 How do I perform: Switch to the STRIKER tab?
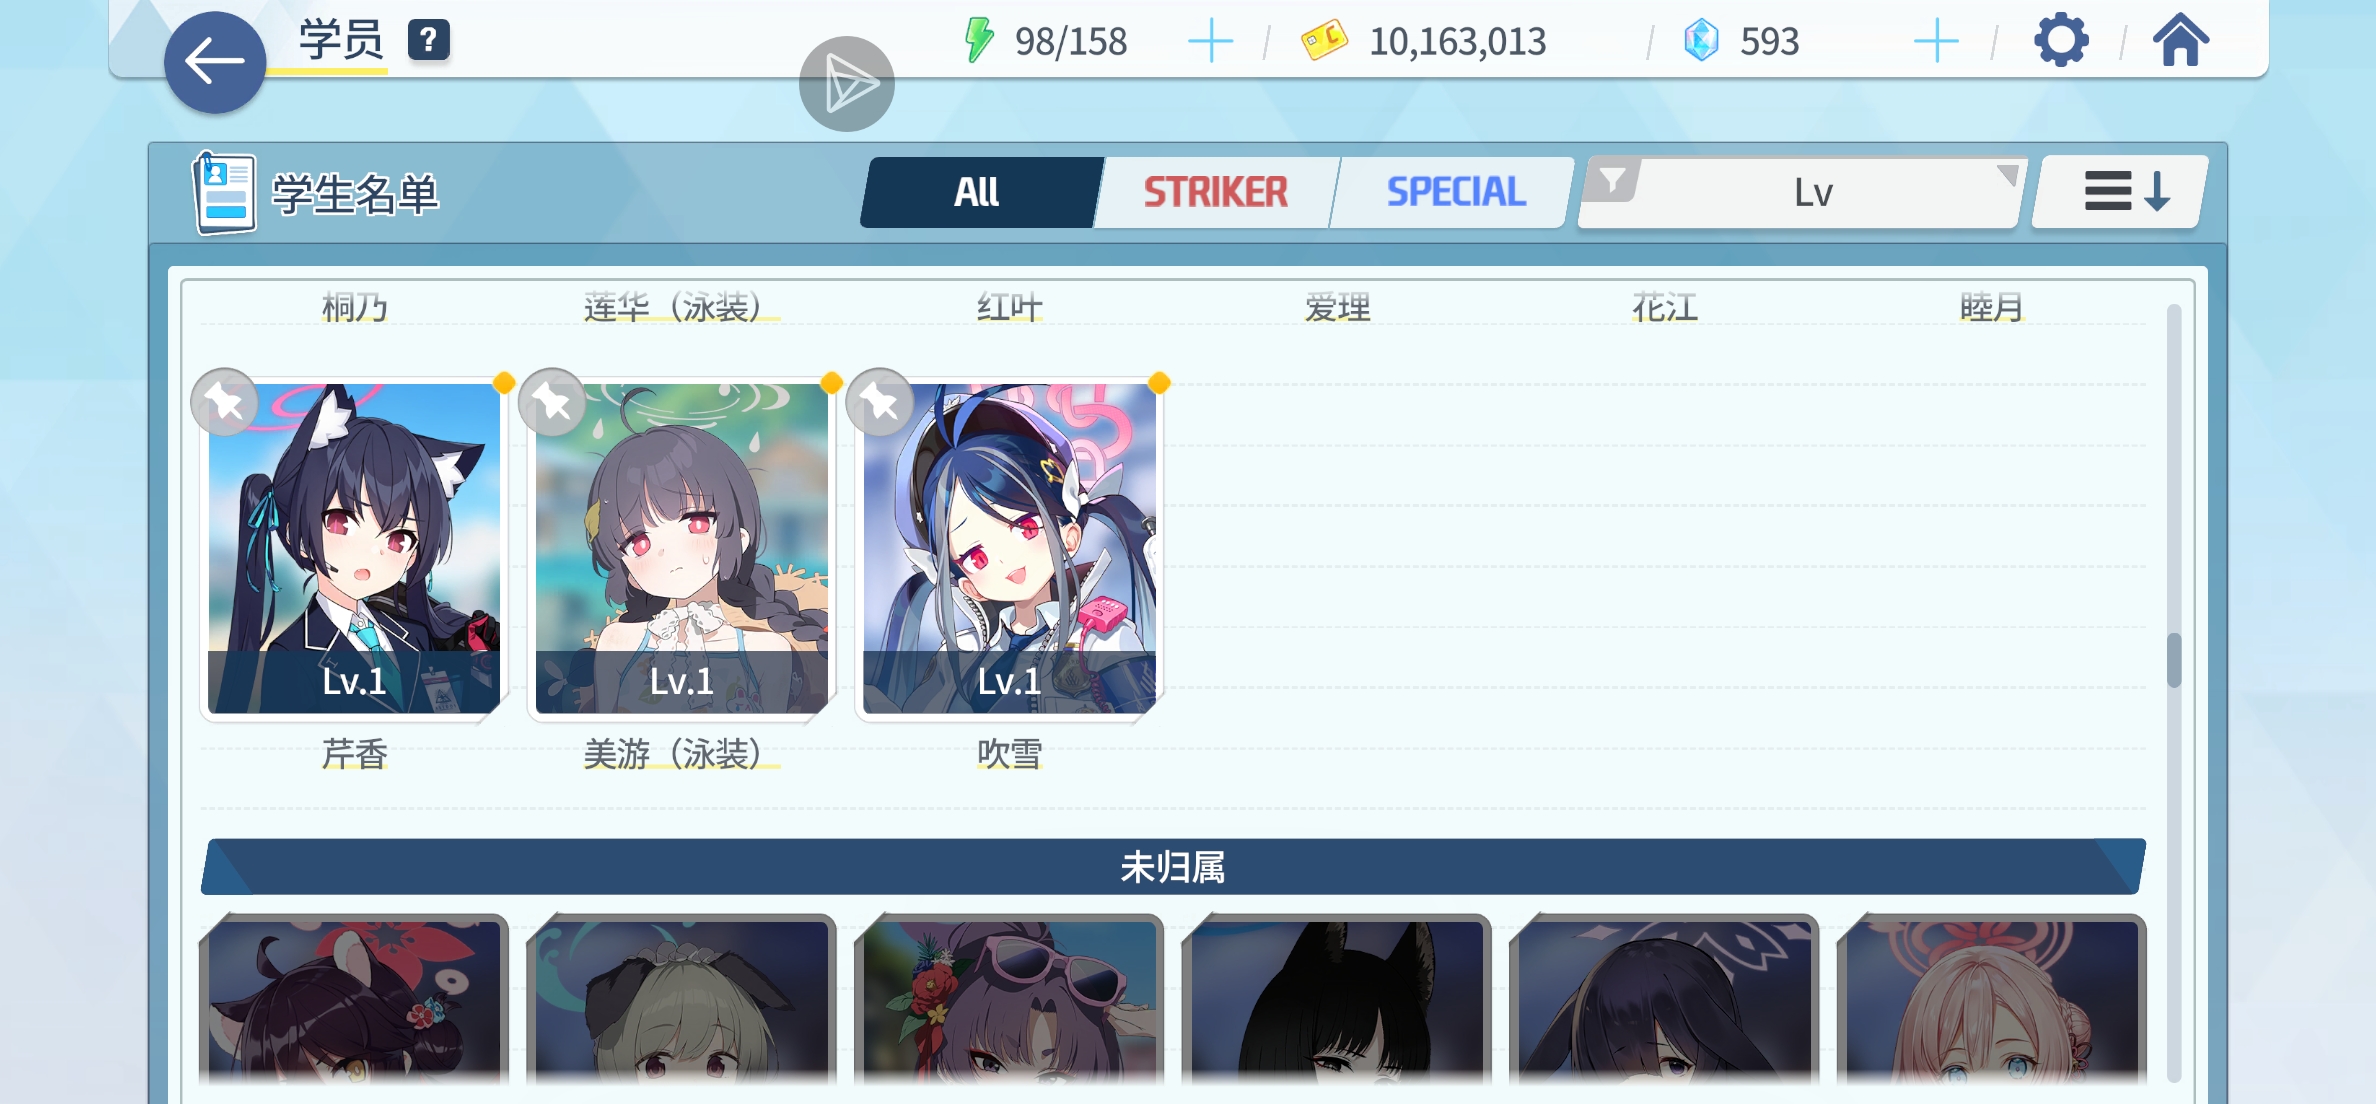(1216, 192)
